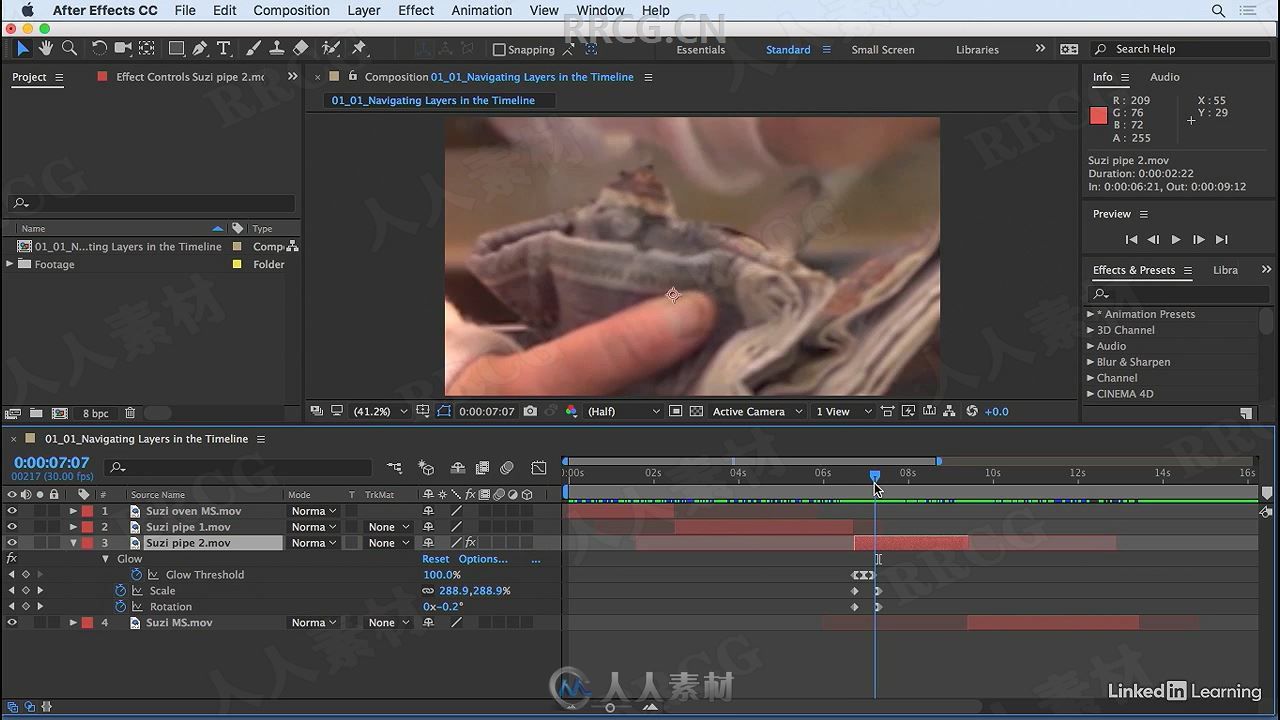The width and height of the screenshot is (1280, 720).
Task: Reset the Glow effect
Action: (436, 559)
